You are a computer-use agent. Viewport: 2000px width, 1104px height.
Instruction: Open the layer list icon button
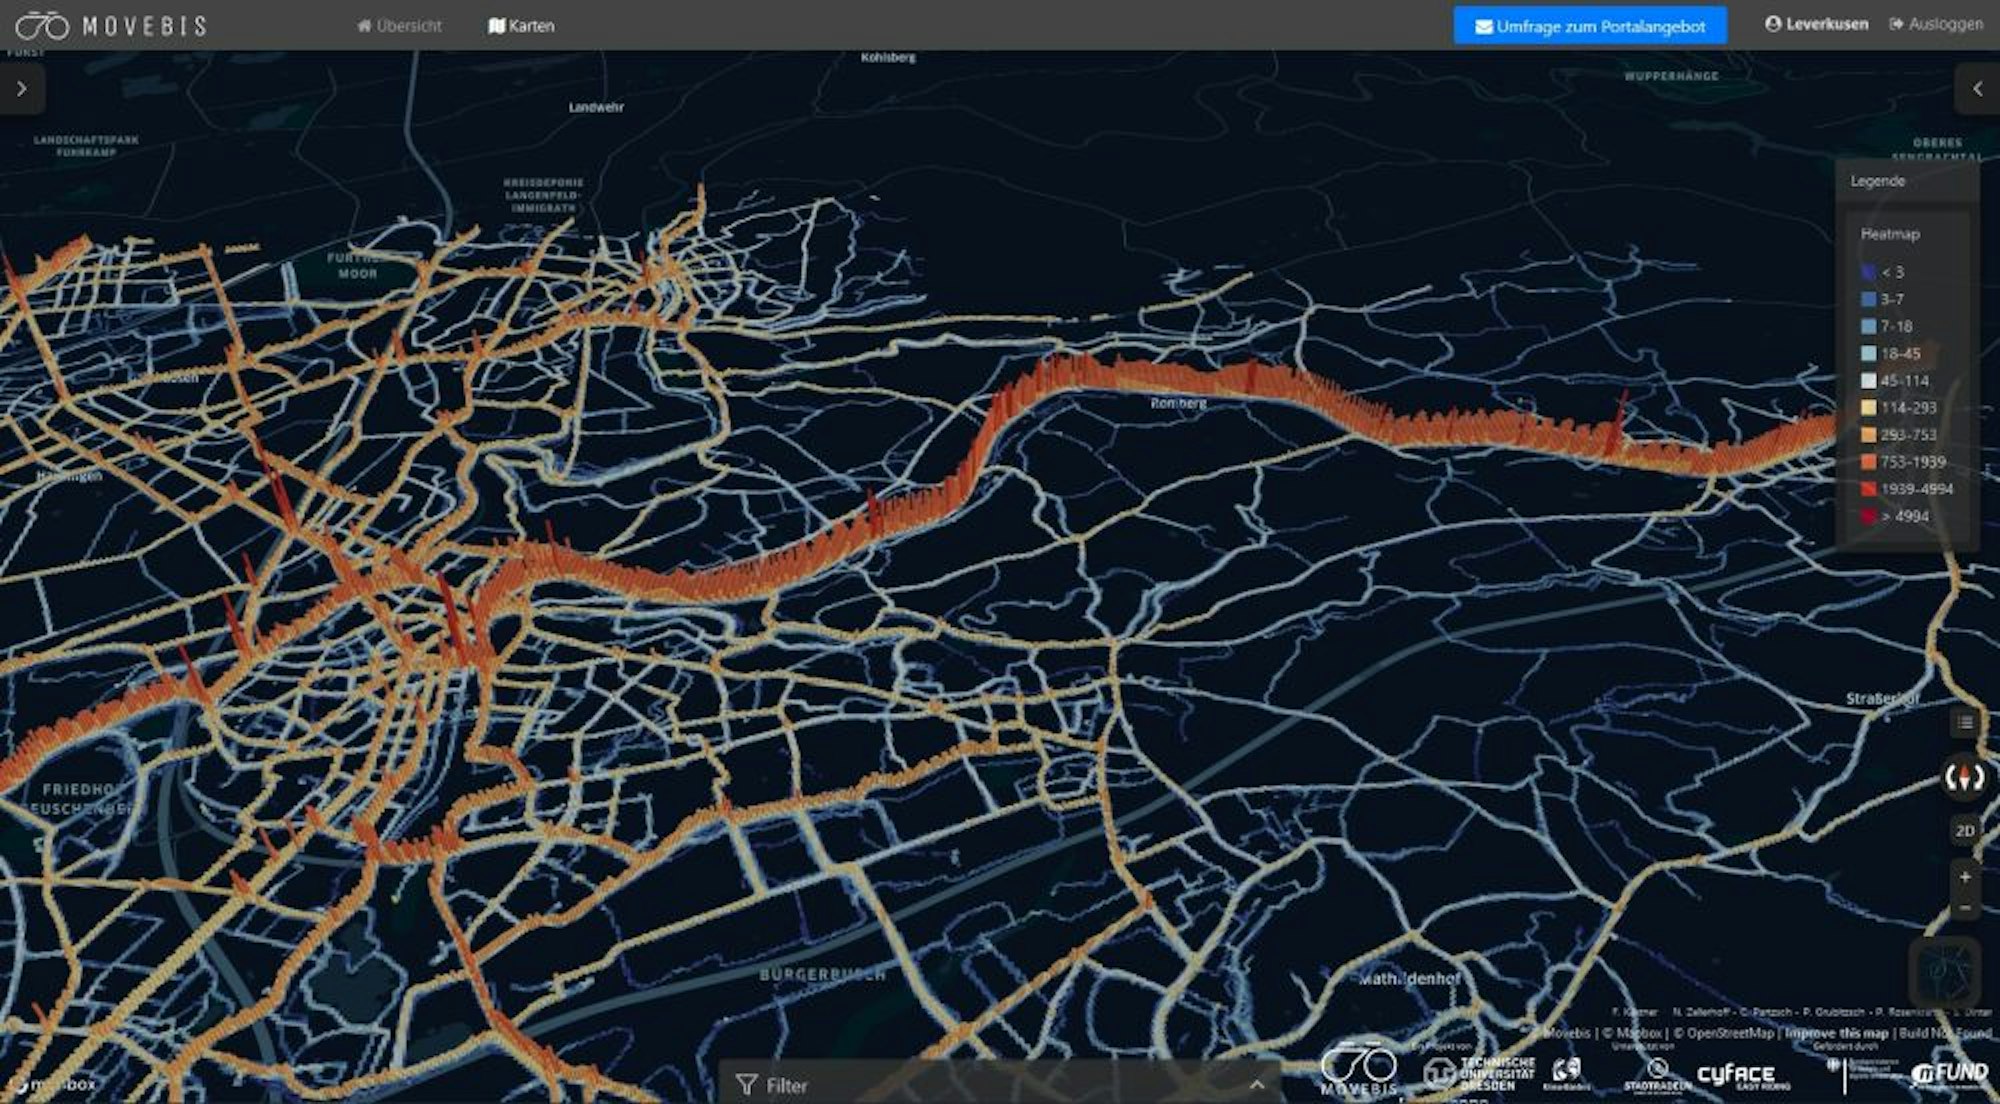pyautogui.click(x=1965, y=722)
